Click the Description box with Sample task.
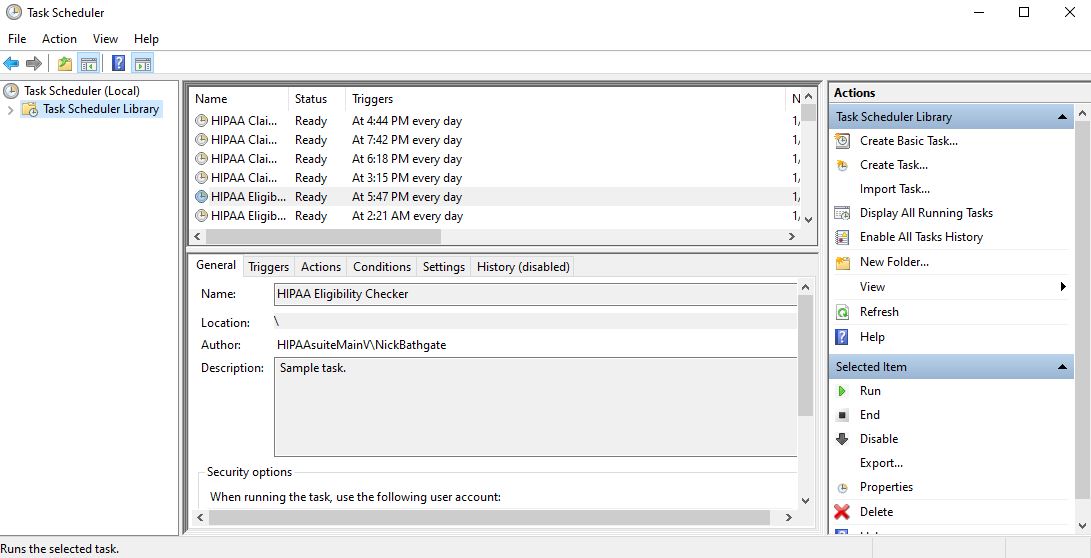The height and width of the screenshot is (558, 1091). pyautogui.click(x=535, y=407)
